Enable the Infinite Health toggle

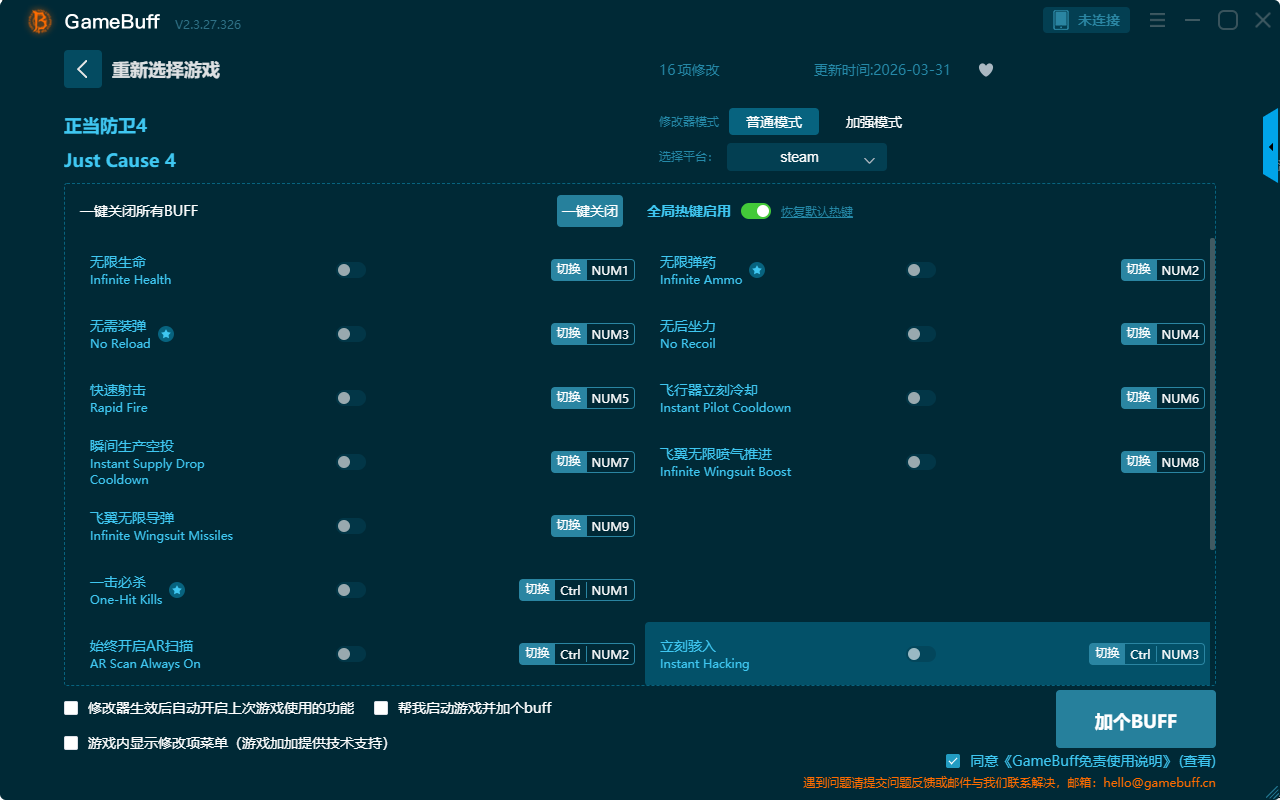[351, 270]
